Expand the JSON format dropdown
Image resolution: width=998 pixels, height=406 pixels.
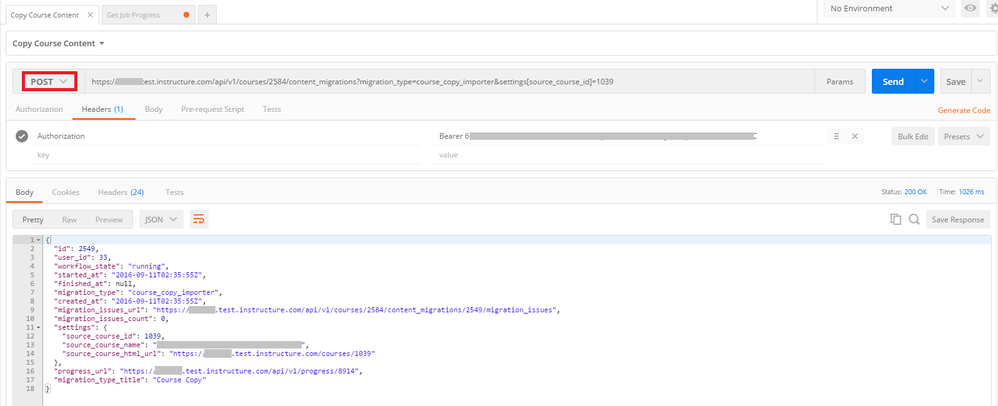coord(160,219)
